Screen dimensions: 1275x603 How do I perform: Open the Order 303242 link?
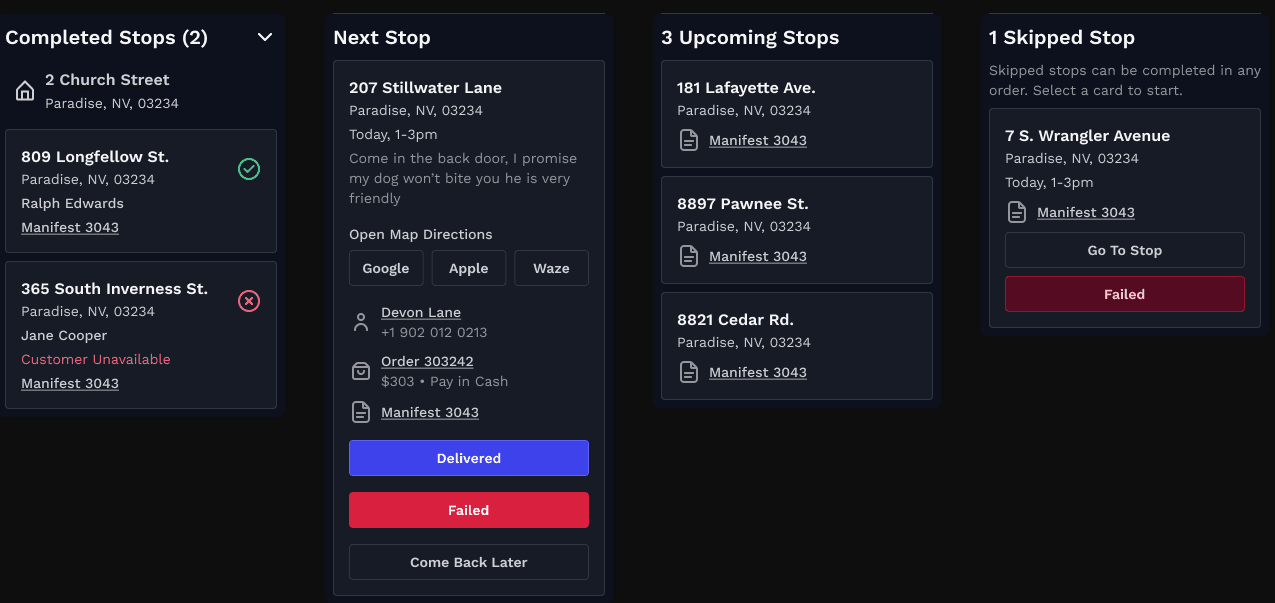coord(427,361)
